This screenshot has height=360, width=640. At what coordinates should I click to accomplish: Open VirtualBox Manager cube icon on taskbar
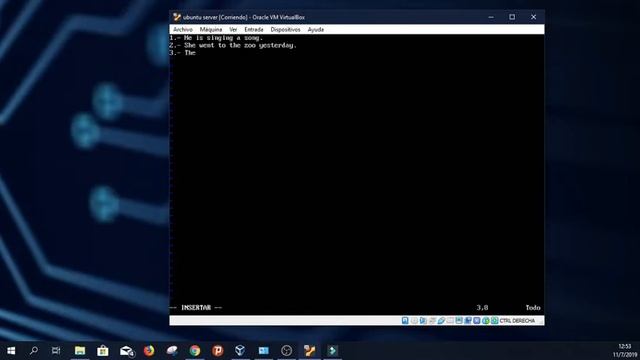click(x=240, y=351)
